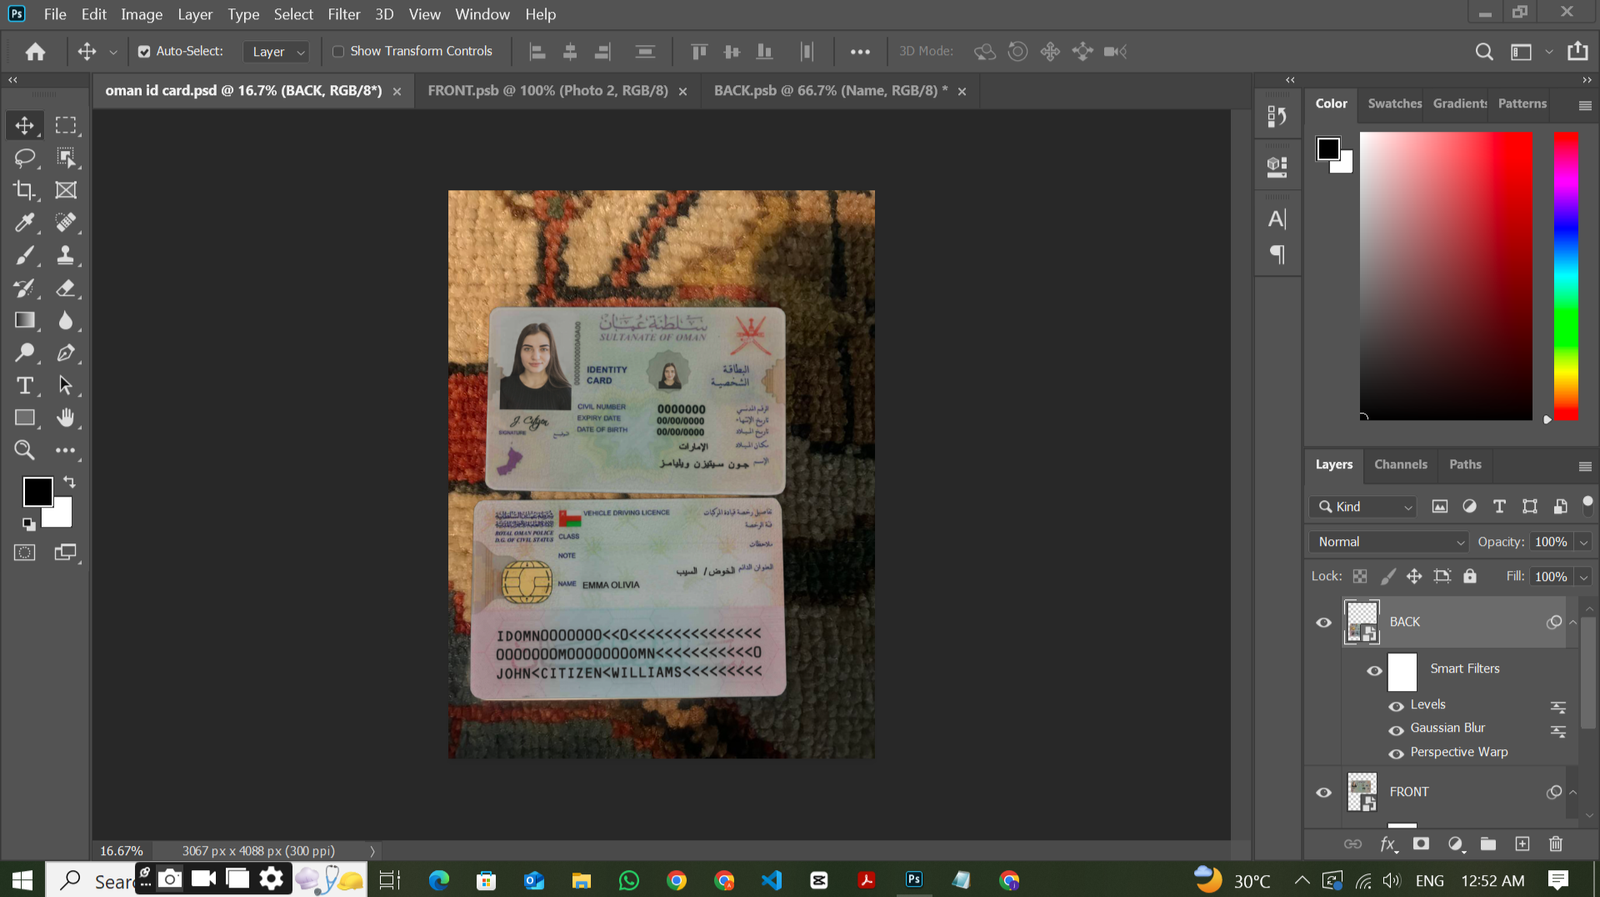Image resolution: width=1600 pixels, height=897 pixels.
Task: Open the Auto-Select Layer dropdown
Action: click(x=277, y=52)
